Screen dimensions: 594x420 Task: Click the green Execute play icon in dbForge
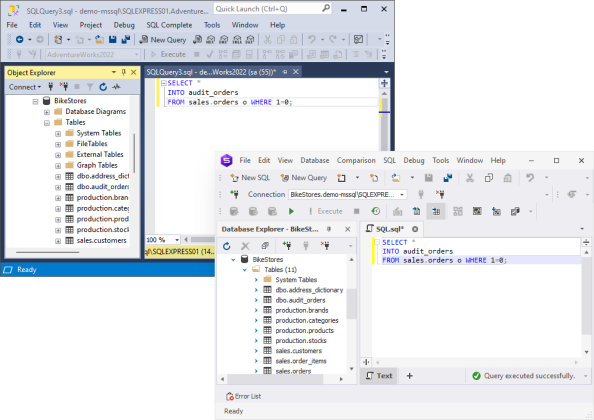tap(291, 211)
